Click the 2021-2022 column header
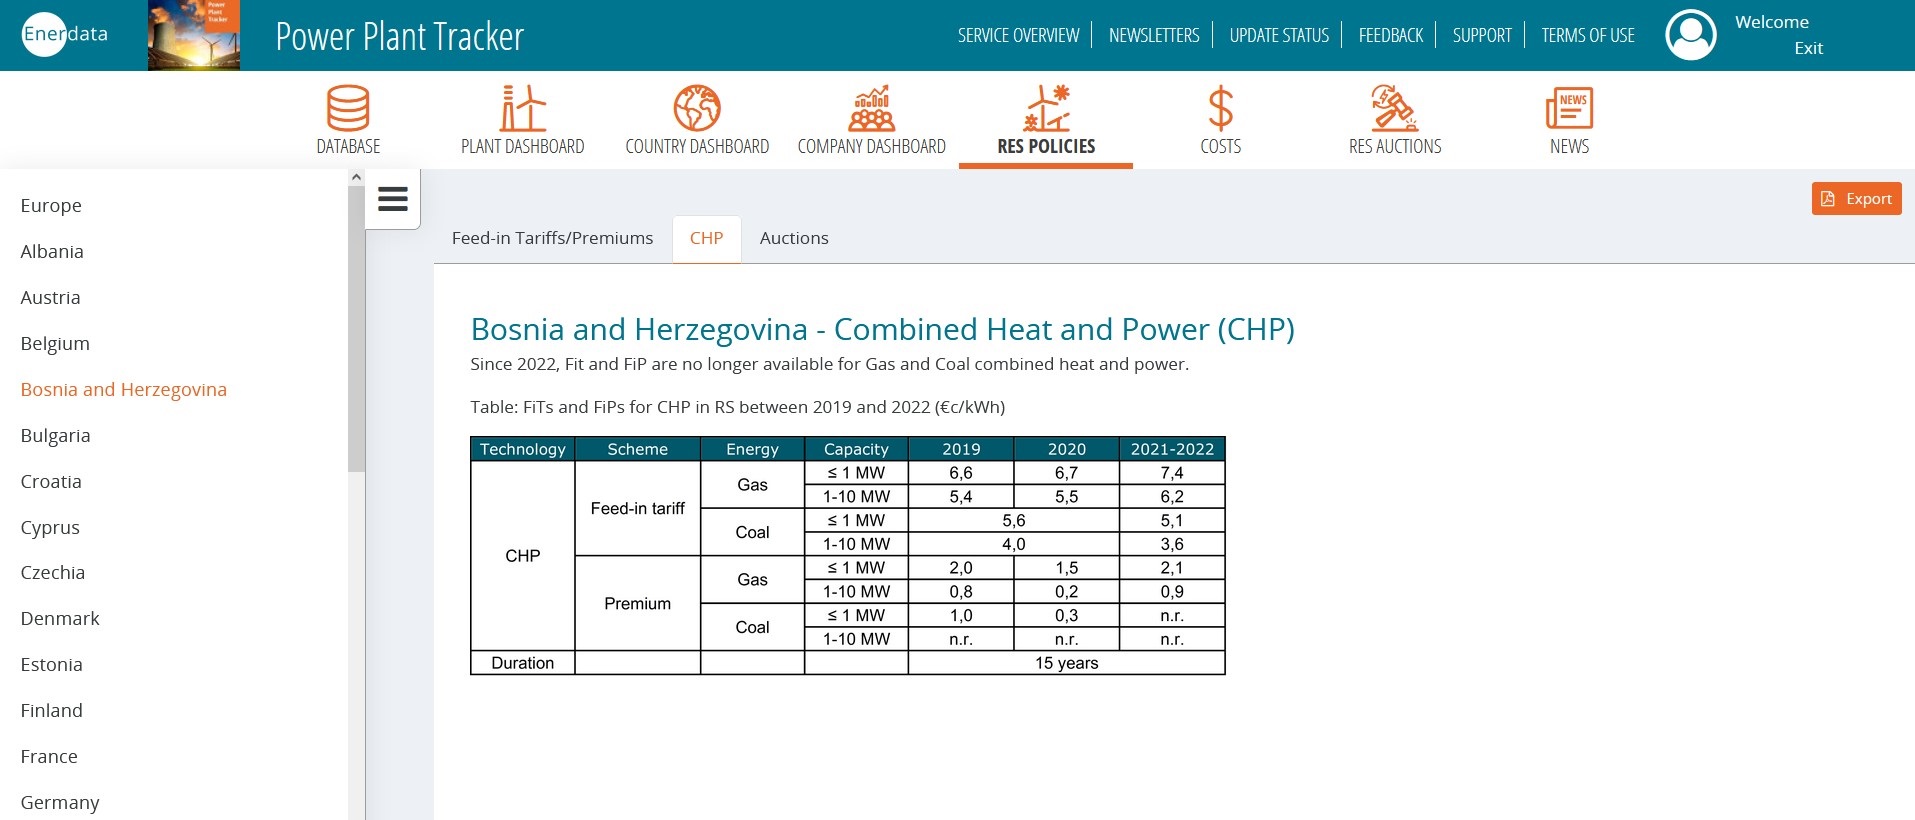The width and height of the screenshot is (1915, 820). 1172,449
